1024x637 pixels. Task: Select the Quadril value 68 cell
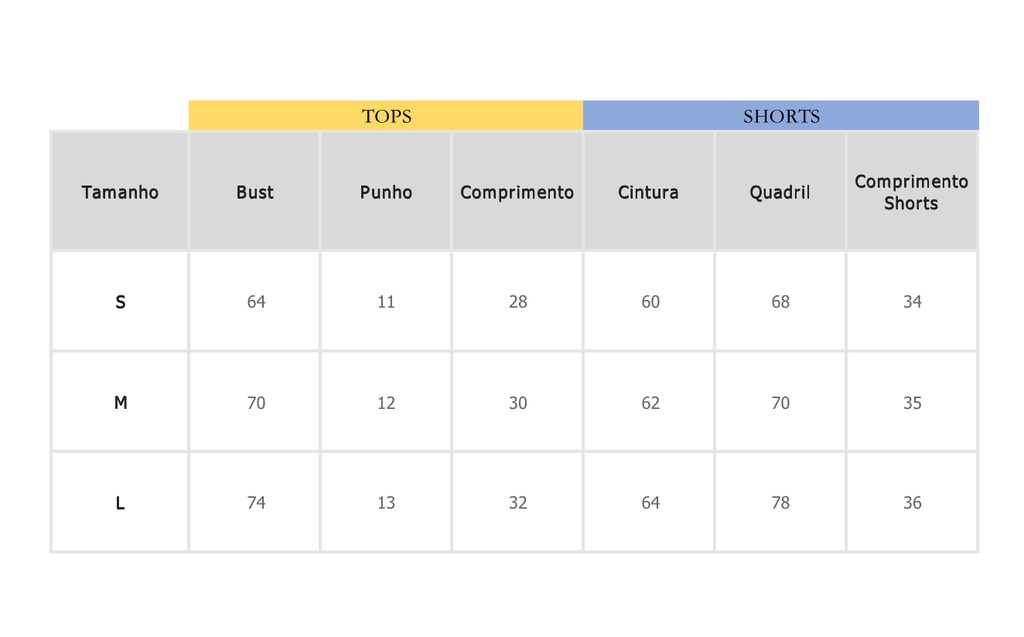coord(780,301)
